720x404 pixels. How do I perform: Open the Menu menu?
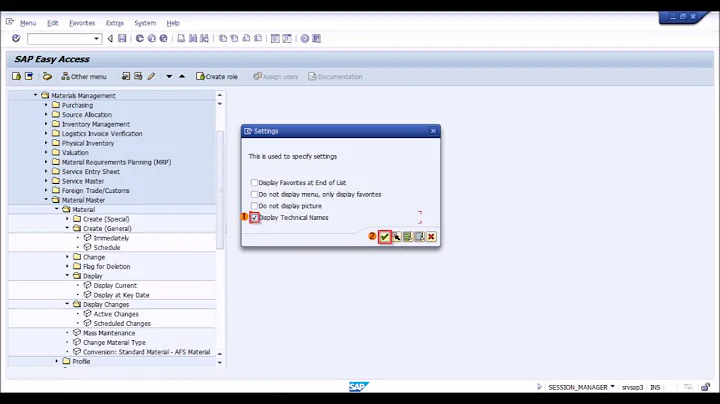(x=28, y=23)
